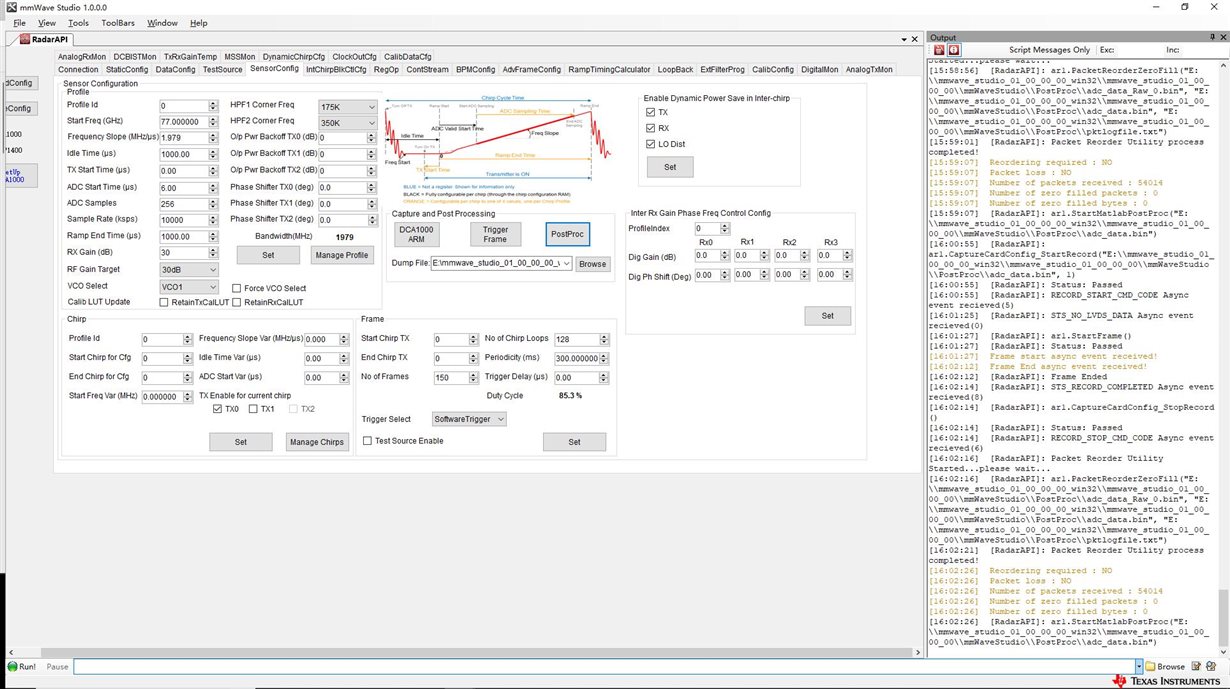
Task: Toggle the RX dynamic power save checkbox
Action: [650, 128]
